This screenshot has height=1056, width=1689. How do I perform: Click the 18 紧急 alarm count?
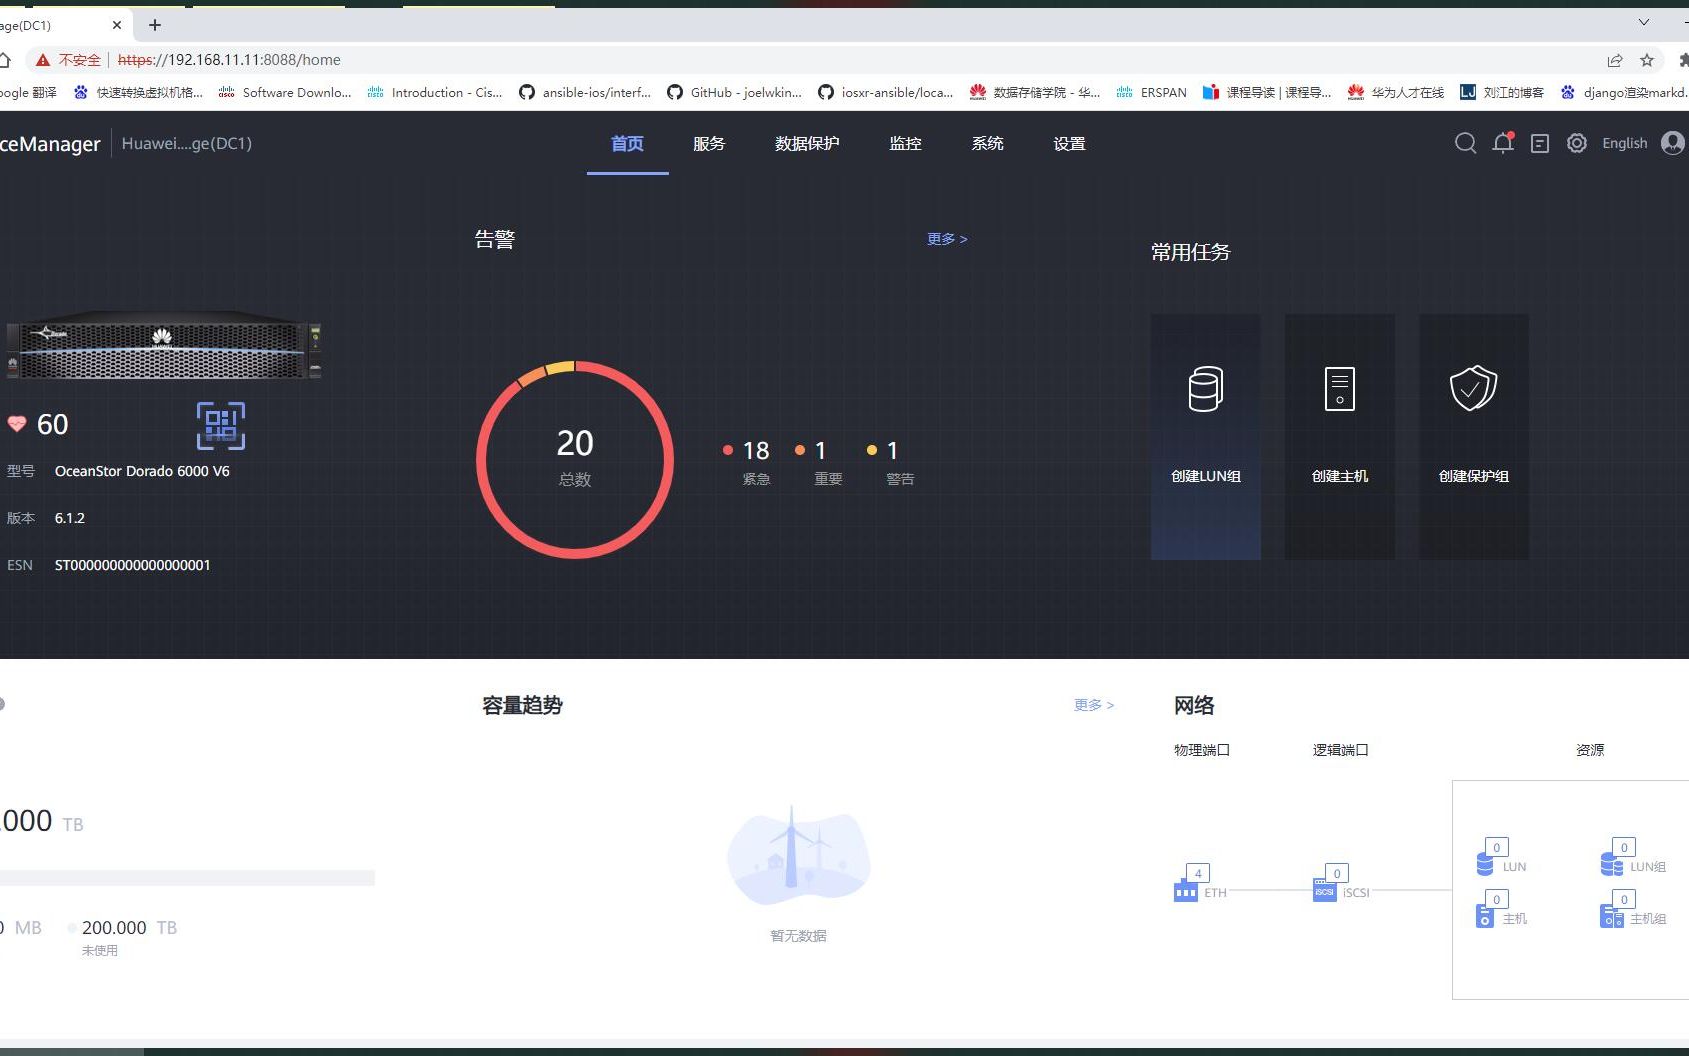pos(747,463)
